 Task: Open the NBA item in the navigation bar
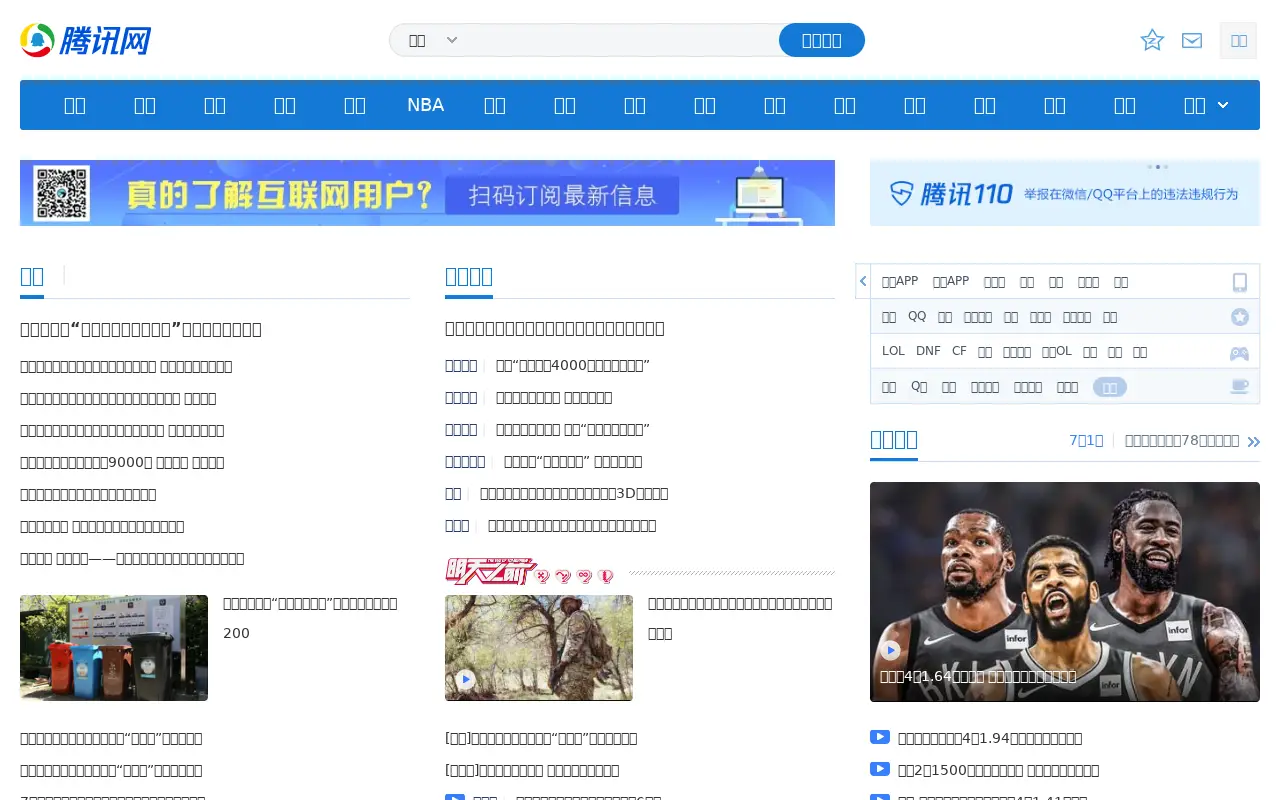(x=425, y=105)
